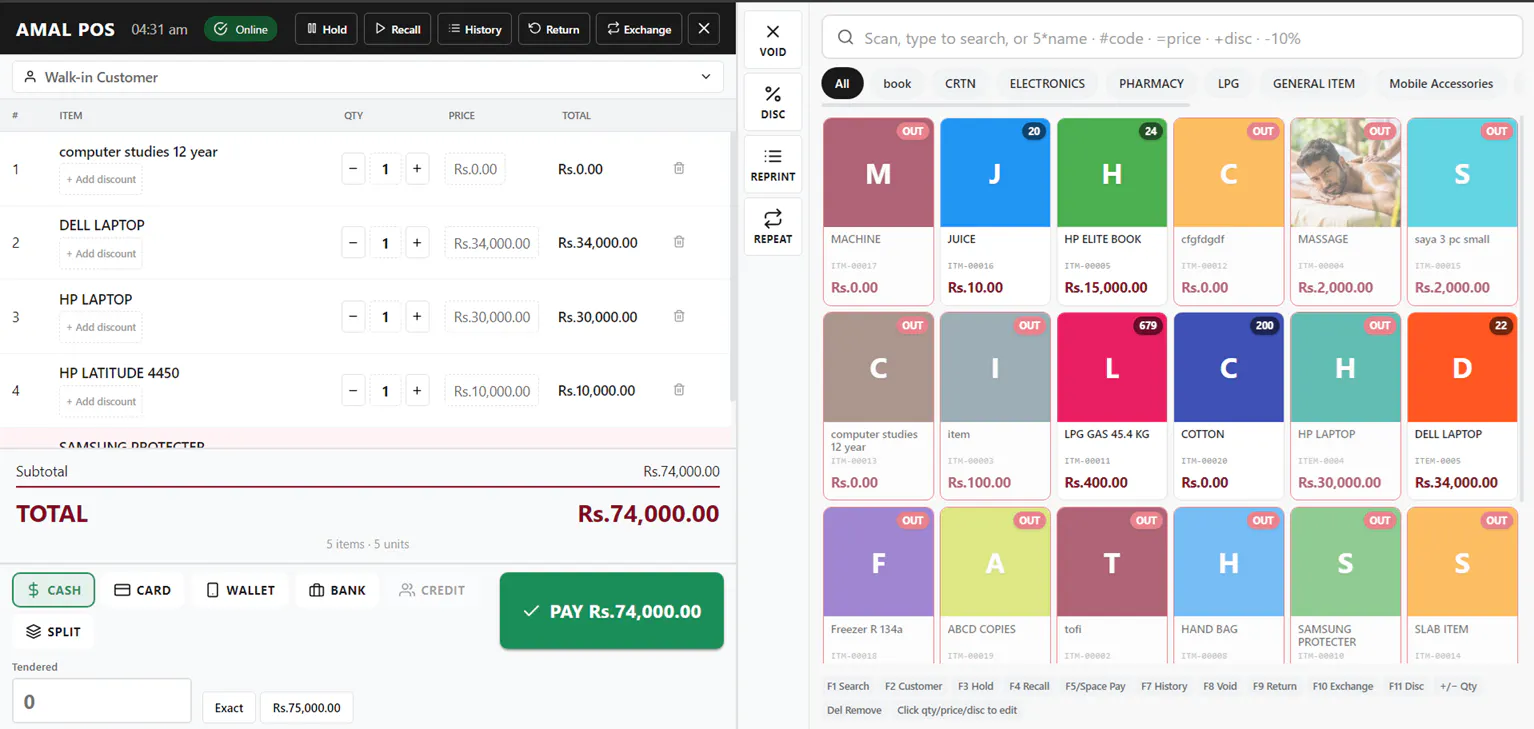Delete the DELL LAPTOP row via trash icon
Viewport: 1534px width, 729px height.
click(679, 242)
